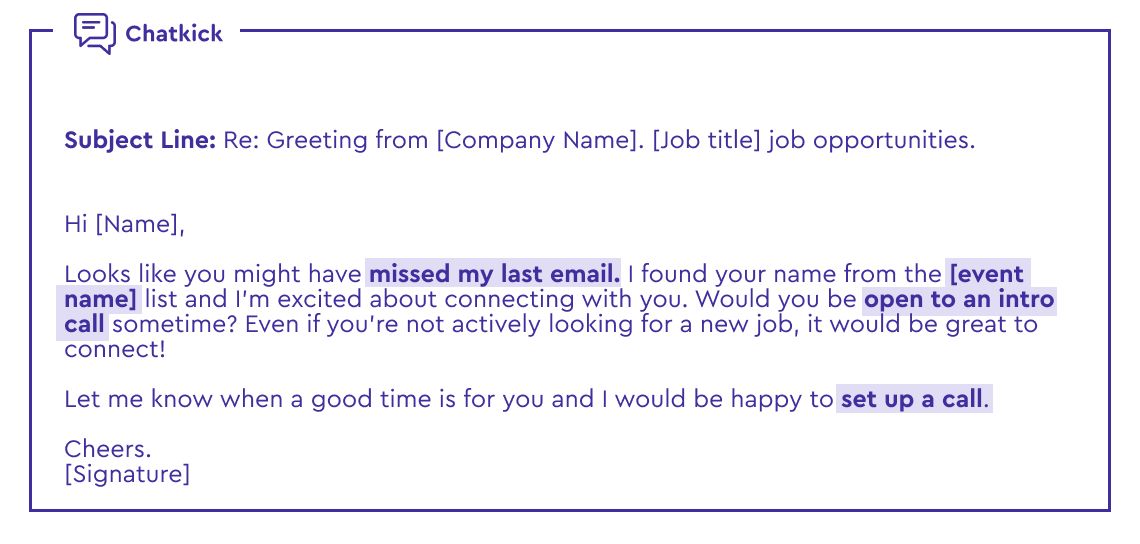
Task: Click highlighted phrase 'set up a call'
Action: pyautogui.click(x=912, y=399)
